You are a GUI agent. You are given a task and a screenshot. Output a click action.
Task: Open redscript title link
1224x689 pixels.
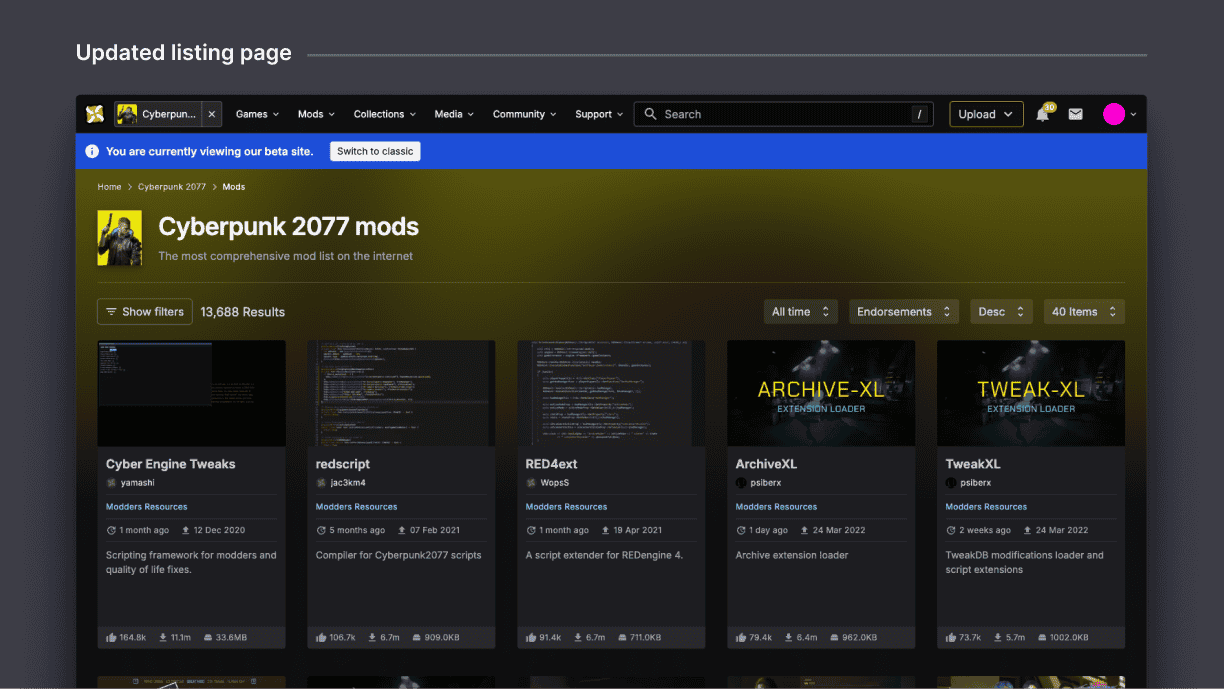pyautogui.click(x=344, y=464)
